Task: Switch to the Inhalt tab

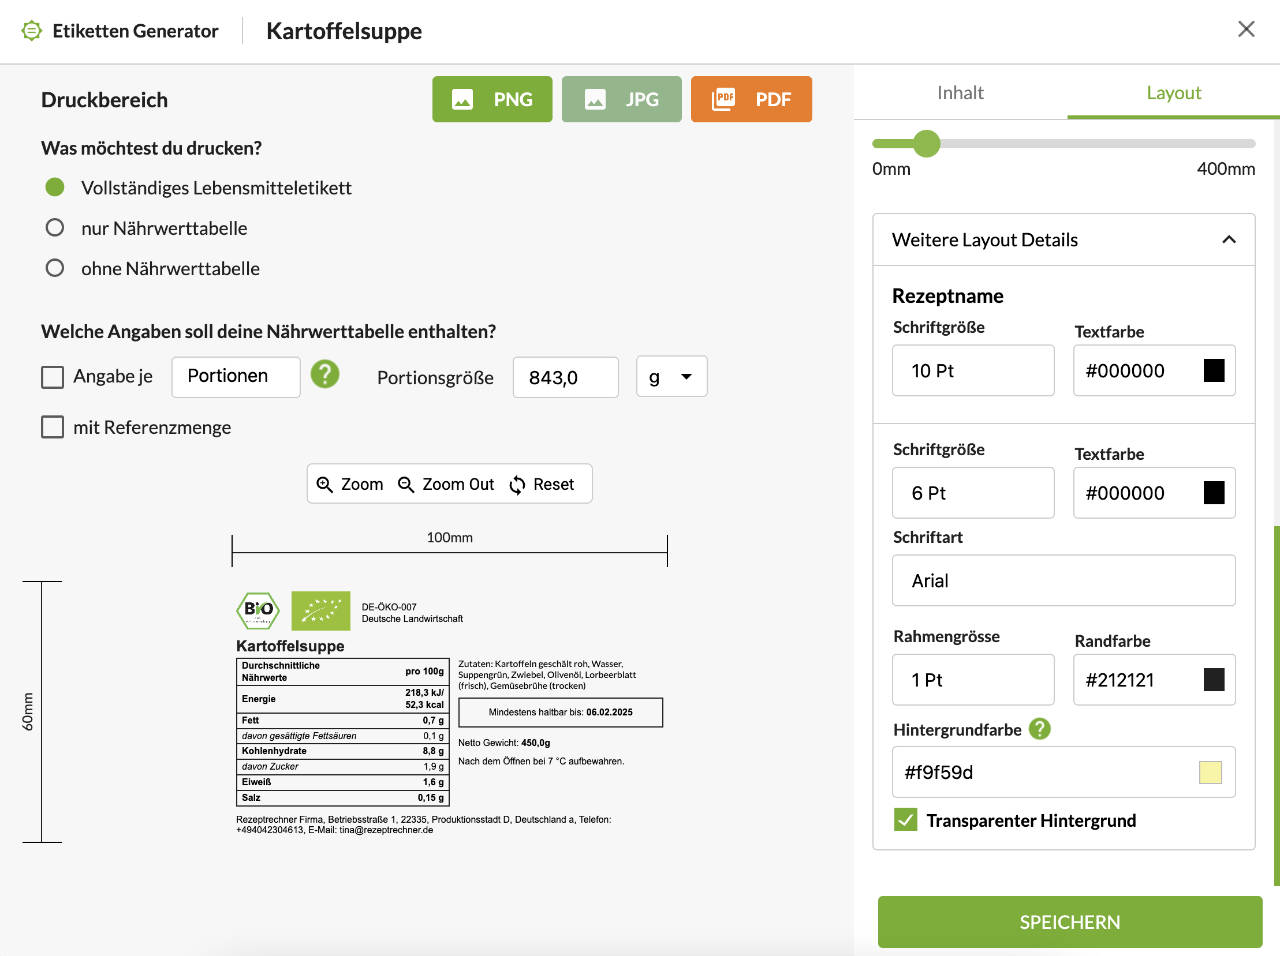Action: click(960, 92)
